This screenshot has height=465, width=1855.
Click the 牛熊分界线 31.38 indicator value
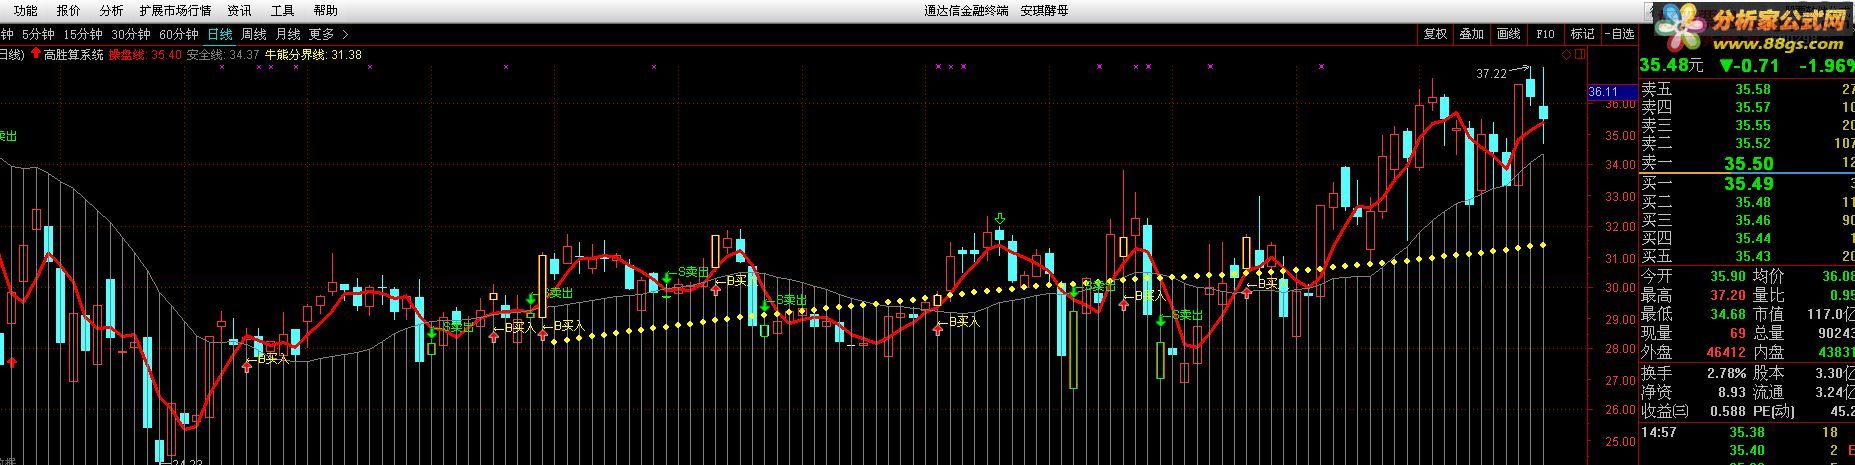tap(313, 55)
